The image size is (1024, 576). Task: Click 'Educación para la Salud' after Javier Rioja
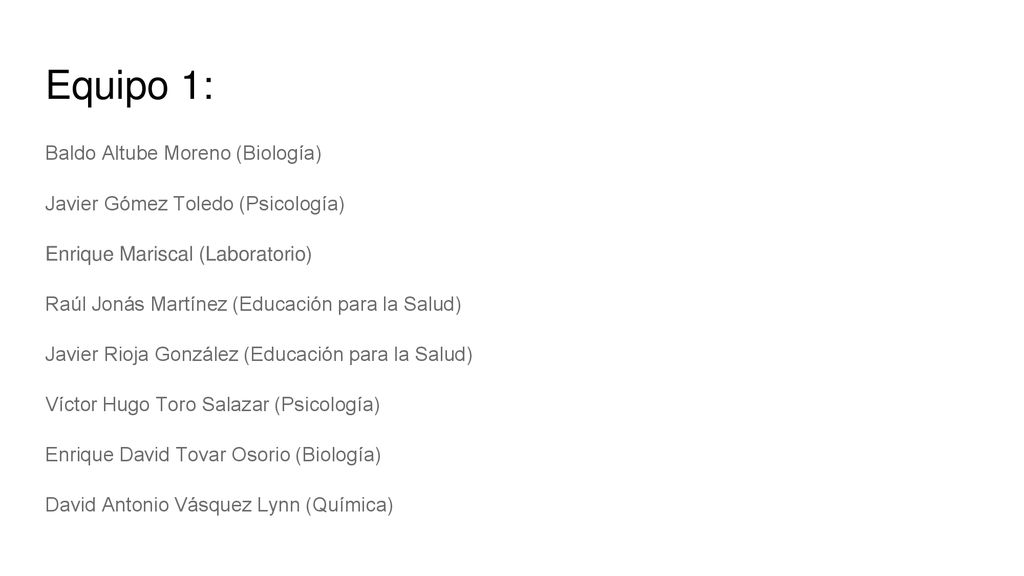click(x=358, y=355)
